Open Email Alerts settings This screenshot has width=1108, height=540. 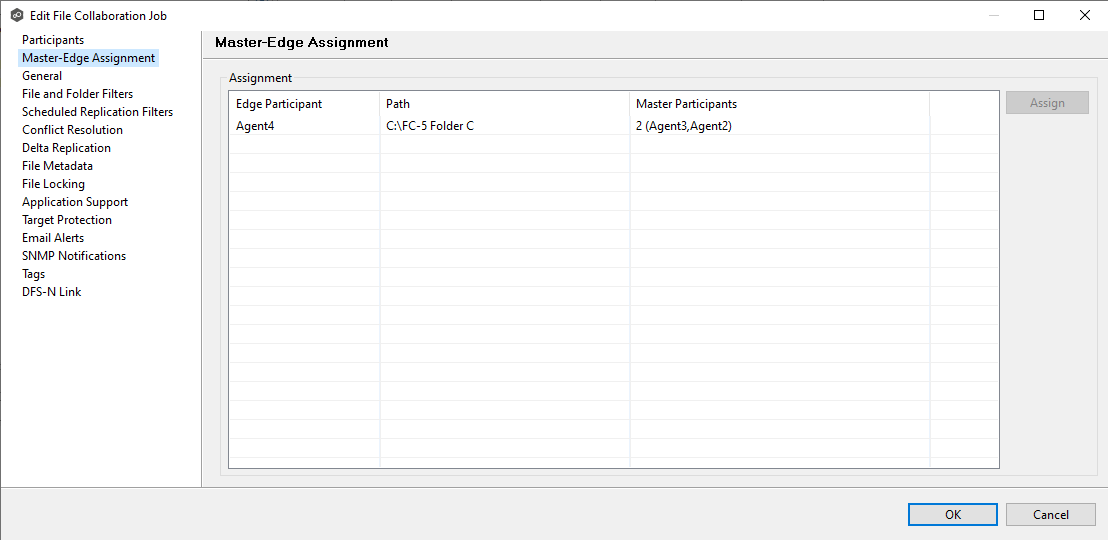tap(53, 238)
